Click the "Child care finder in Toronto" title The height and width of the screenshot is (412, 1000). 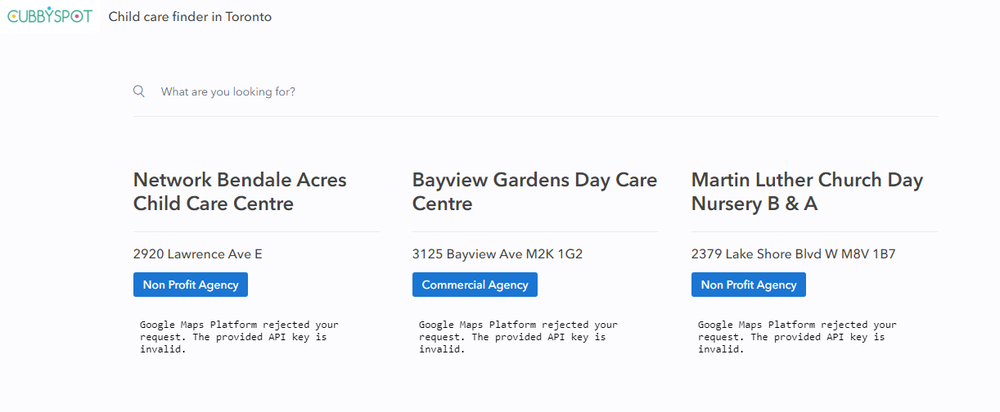(190, 17)
